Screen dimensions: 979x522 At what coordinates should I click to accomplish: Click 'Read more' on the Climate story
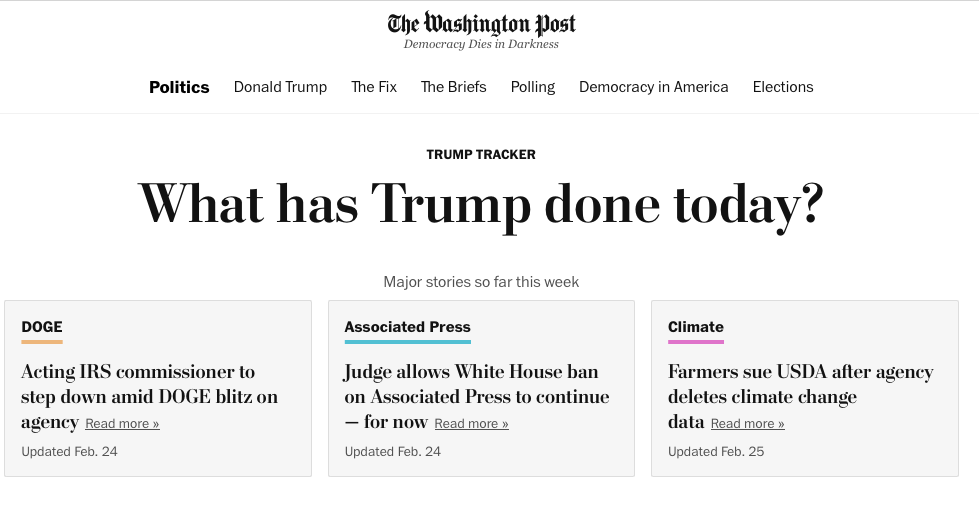[x=747, y=424]
